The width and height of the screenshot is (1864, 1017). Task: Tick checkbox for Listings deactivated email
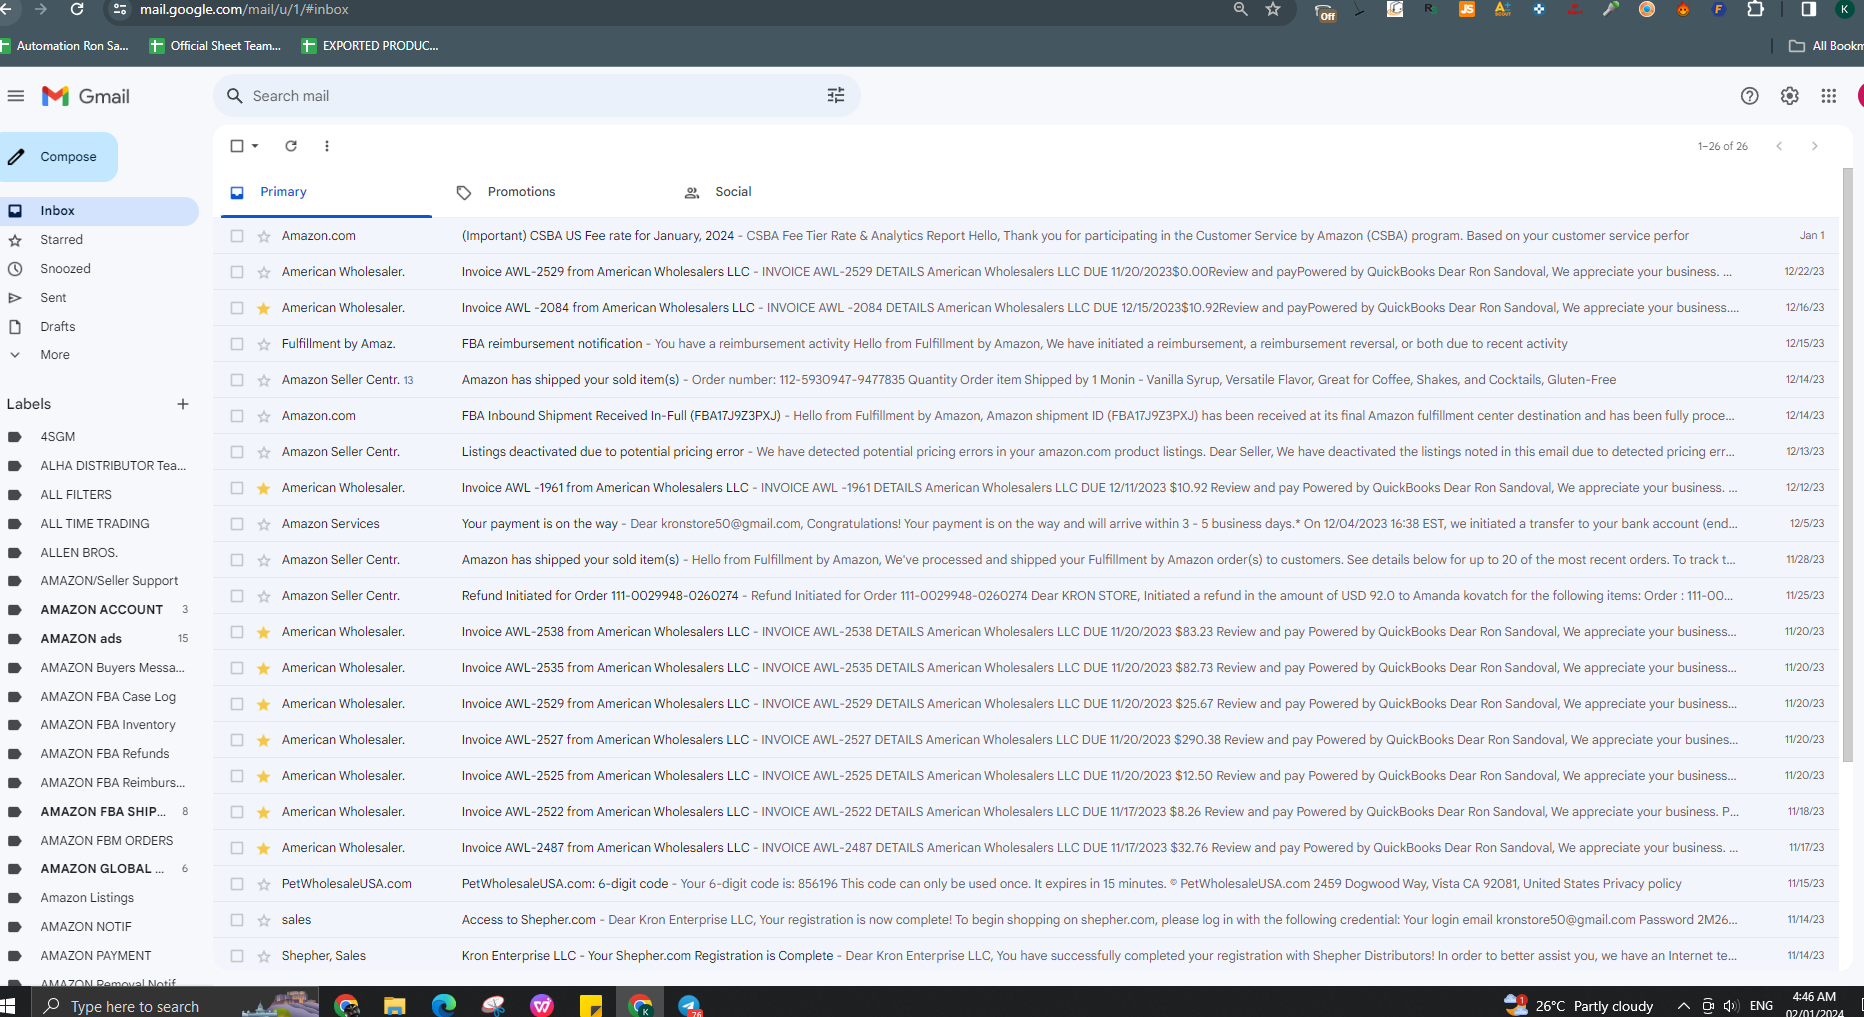(237, 452)
